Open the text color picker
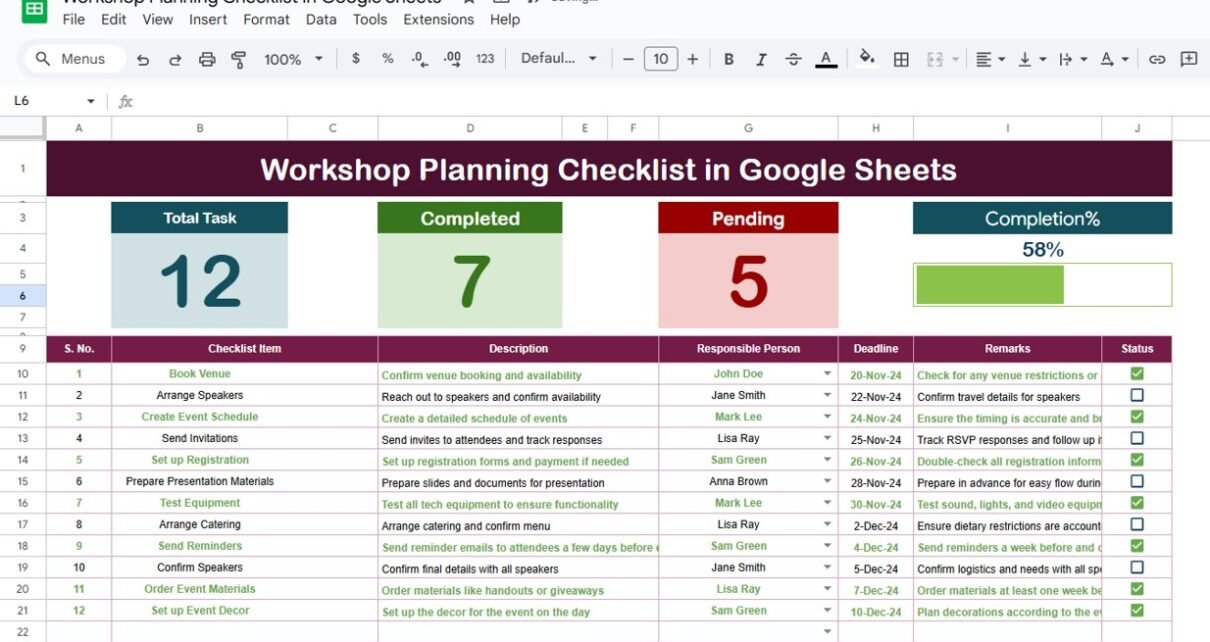This screenshot has width=1210, height=642. point(826,59)
